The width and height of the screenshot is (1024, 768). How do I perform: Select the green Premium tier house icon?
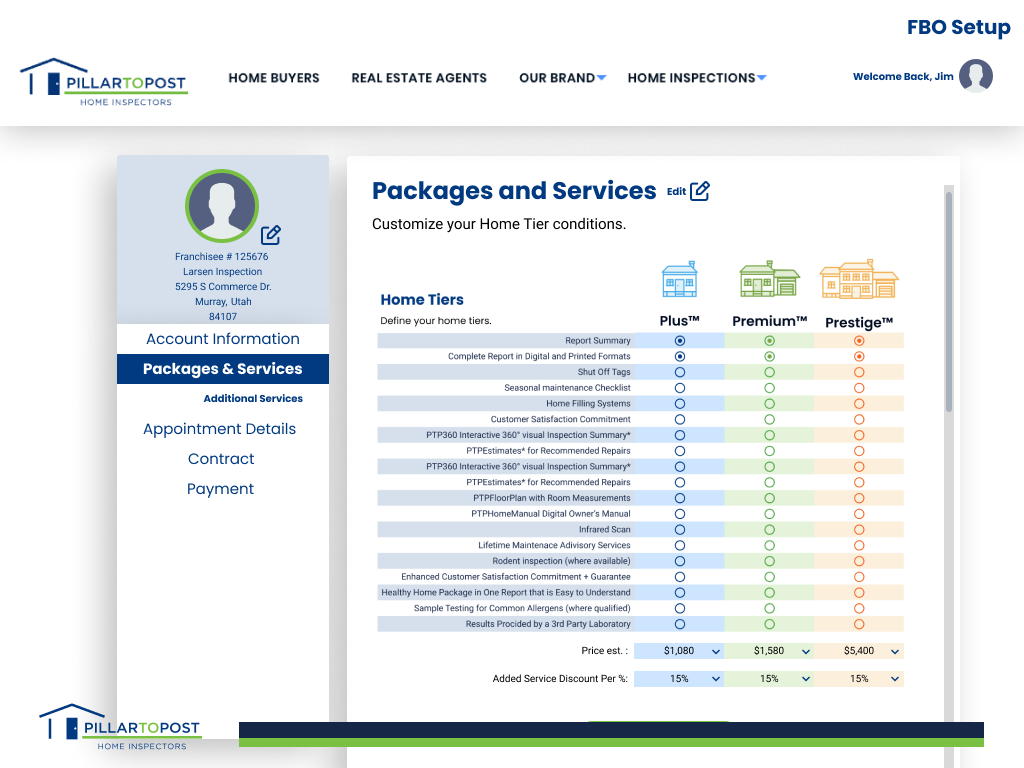pyautogui.click(x=769, y=280)
